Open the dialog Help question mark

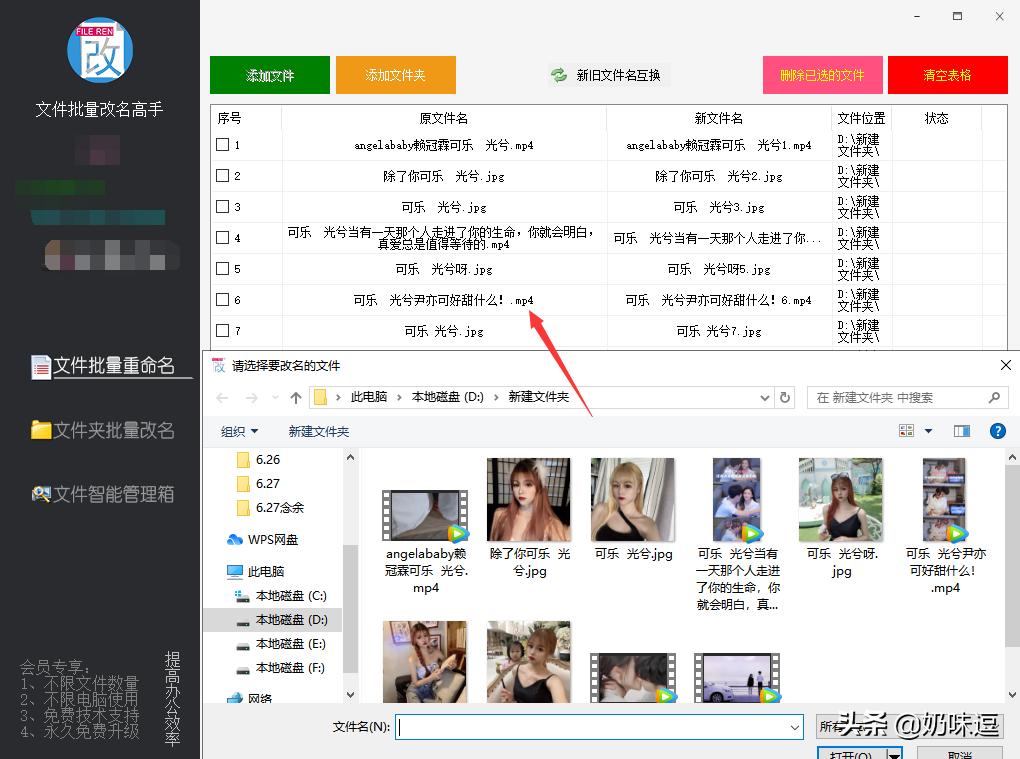coord(997,431)
